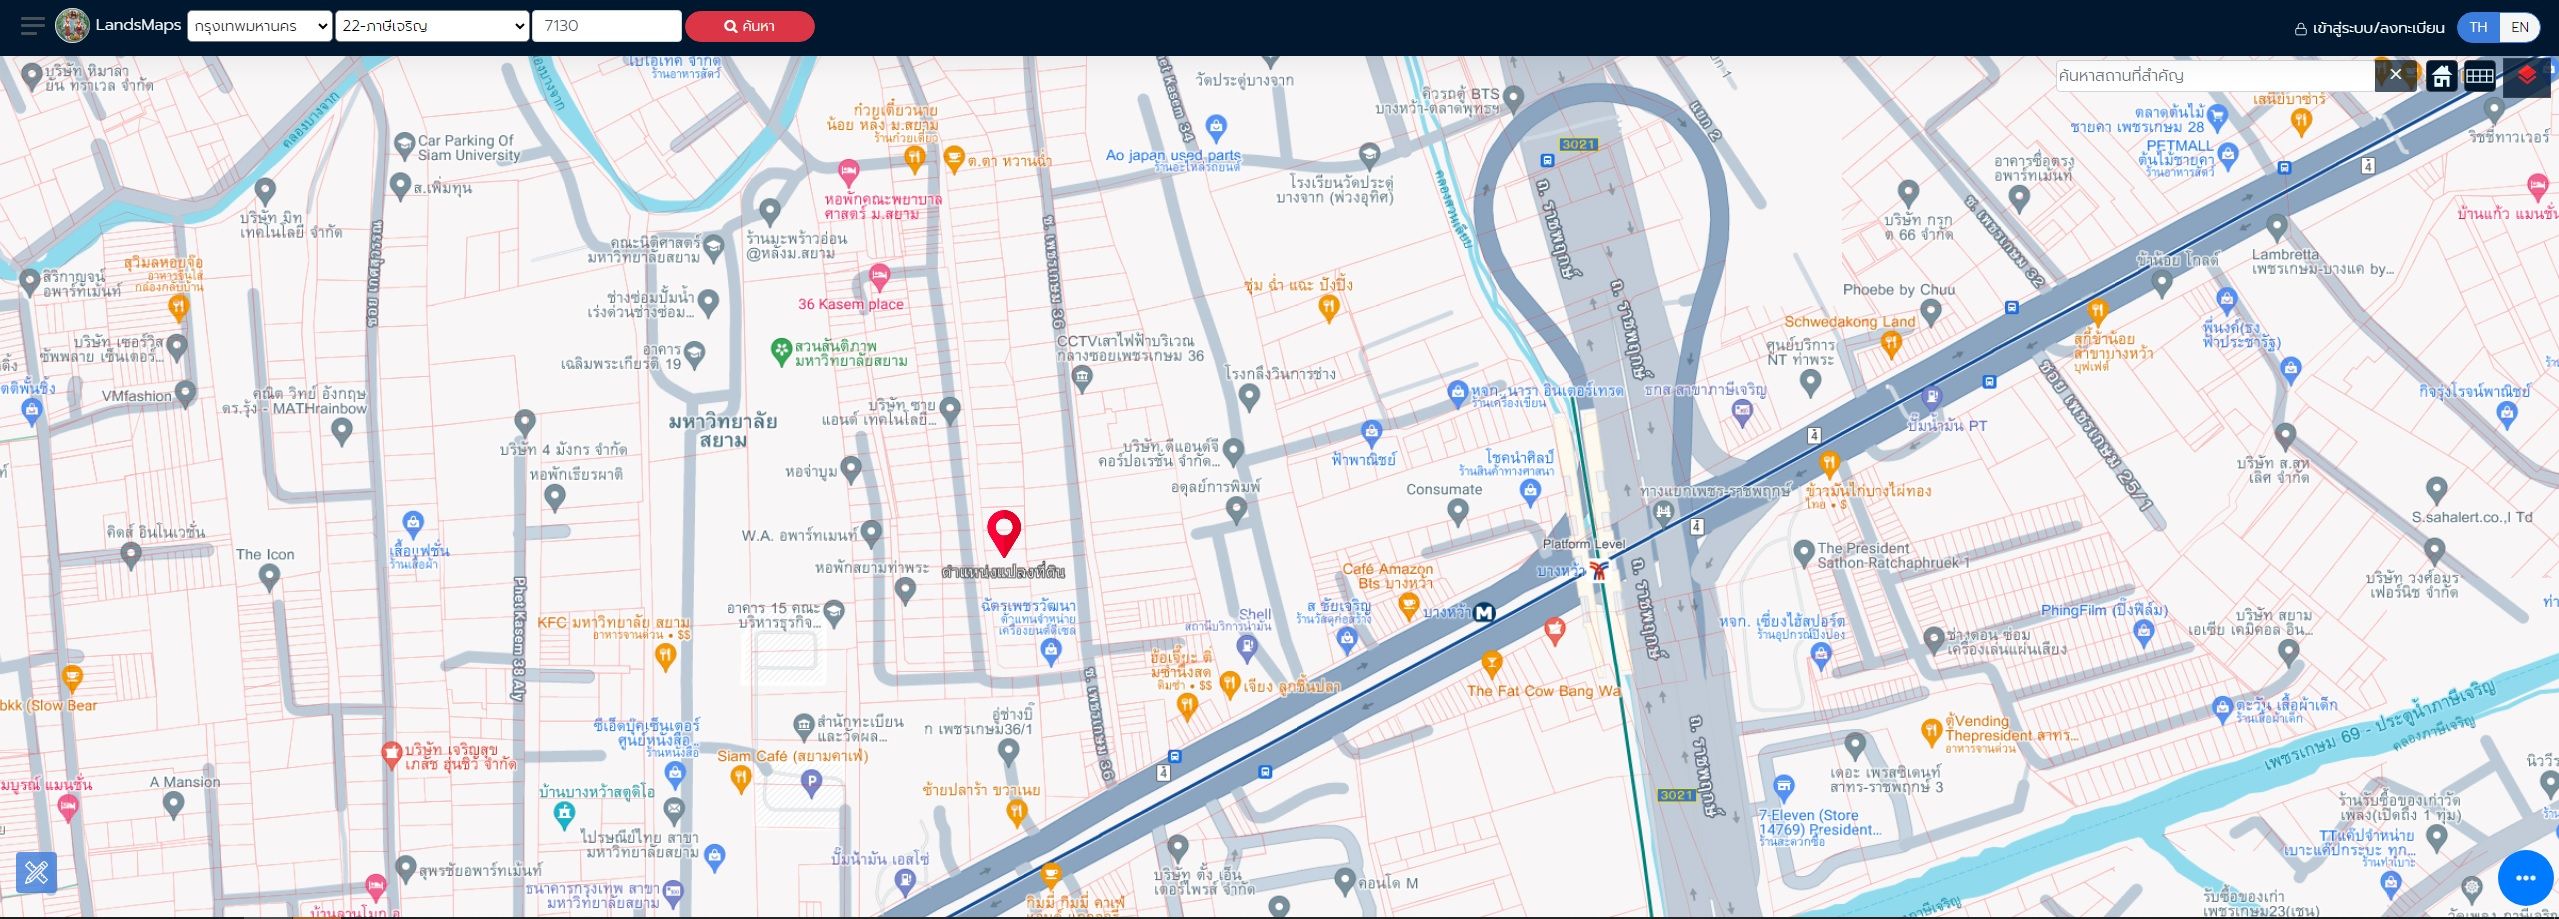Click the Café Amazon Bts บางหว้า pin
This screenshot has height=919, width=2559.
(1408, 605)
